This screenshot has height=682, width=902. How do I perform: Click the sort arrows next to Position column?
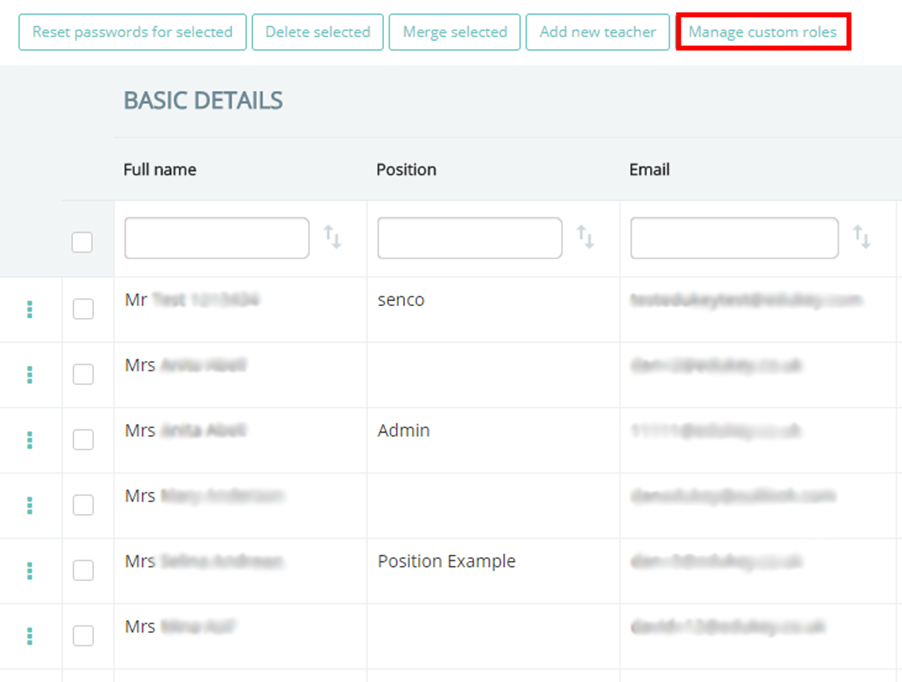(585, 237)
